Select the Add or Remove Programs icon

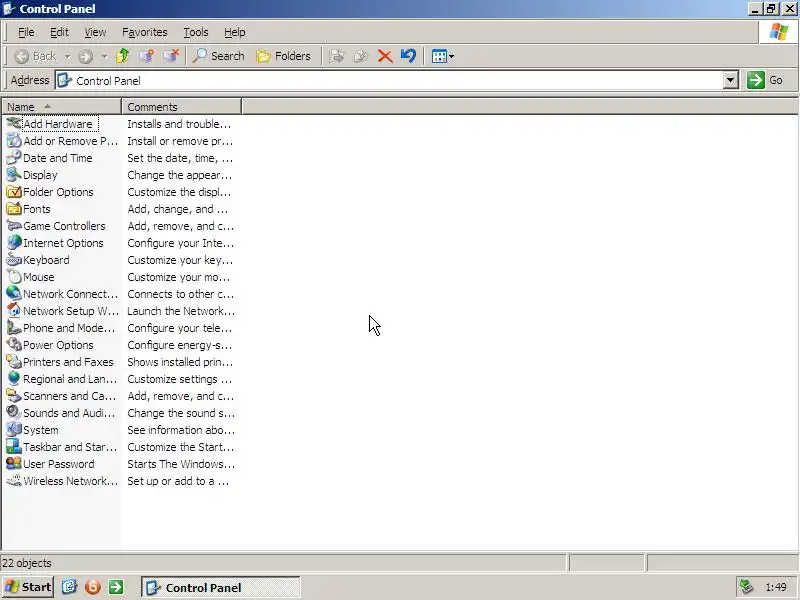click(14, 141)
